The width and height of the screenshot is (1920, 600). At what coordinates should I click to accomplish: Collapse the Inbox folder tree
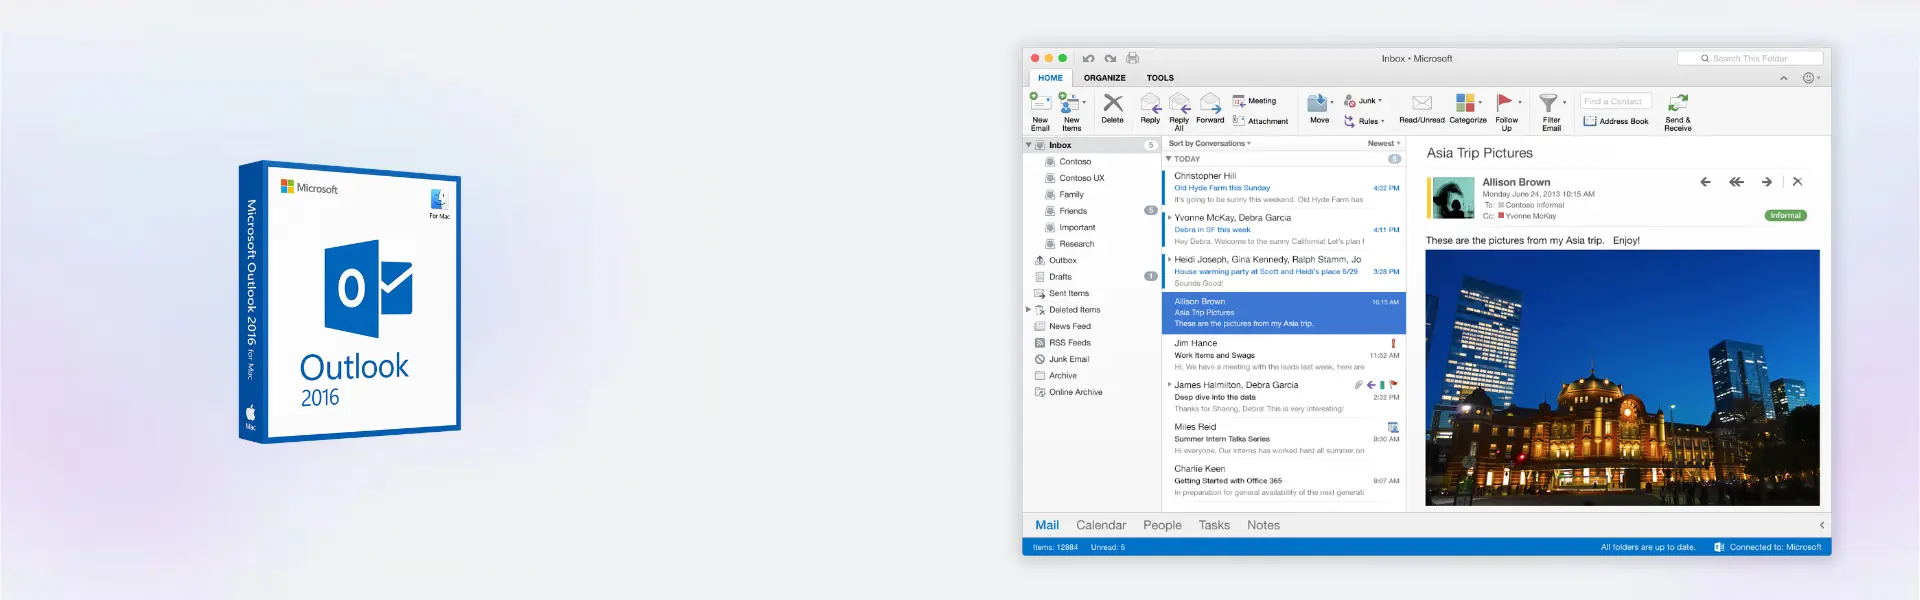click(x=1028, y=145)
